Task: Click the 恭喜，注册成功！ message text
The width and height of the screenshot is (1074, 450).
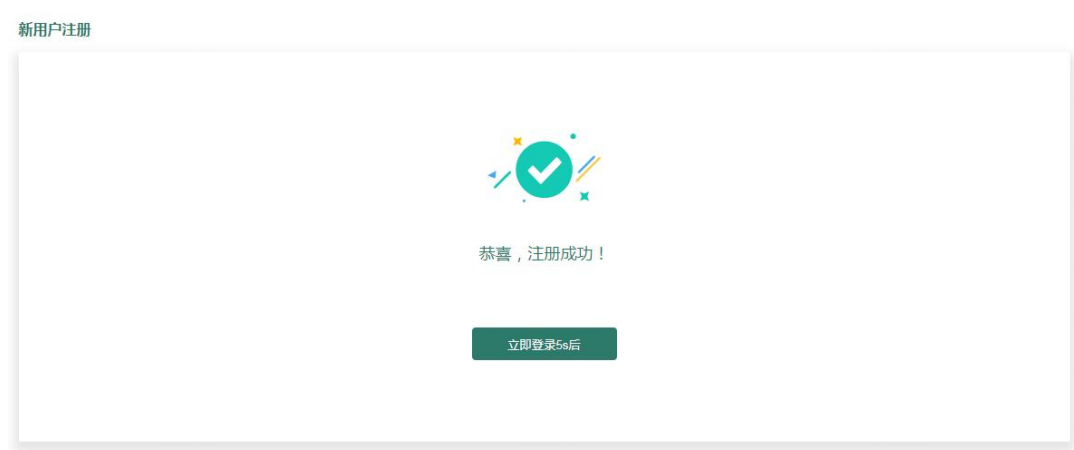Action: tap(542, 254)
